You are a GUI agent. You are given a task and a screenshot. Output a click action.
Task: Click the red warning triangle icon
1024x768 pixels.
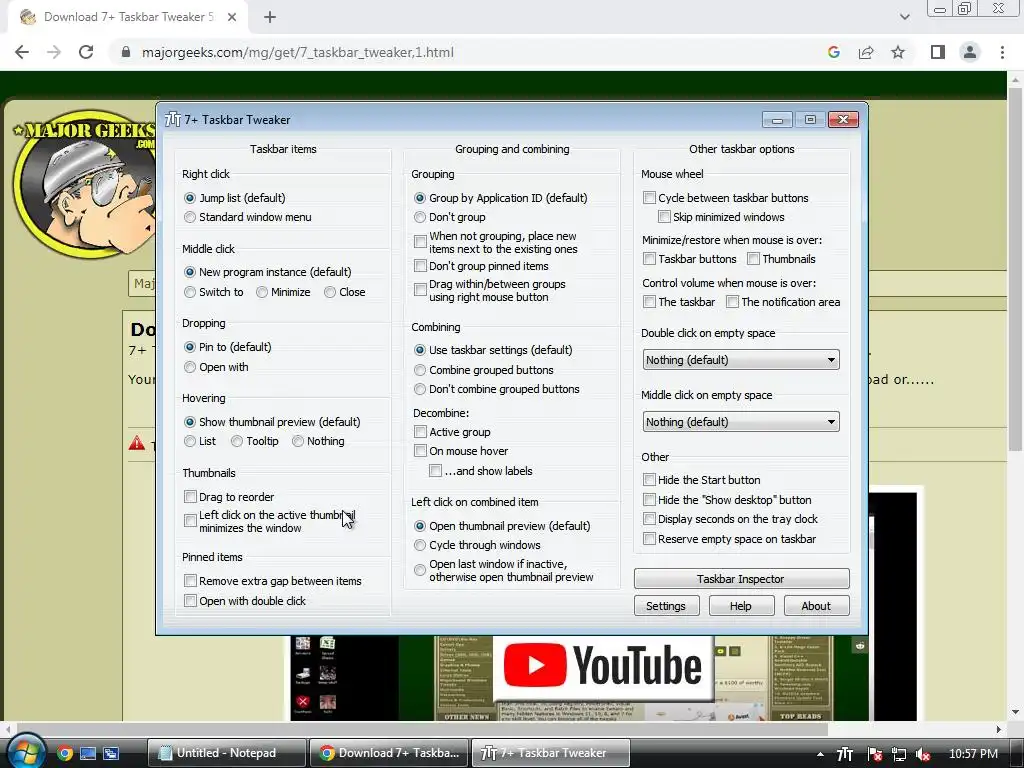tap(136, 443)
